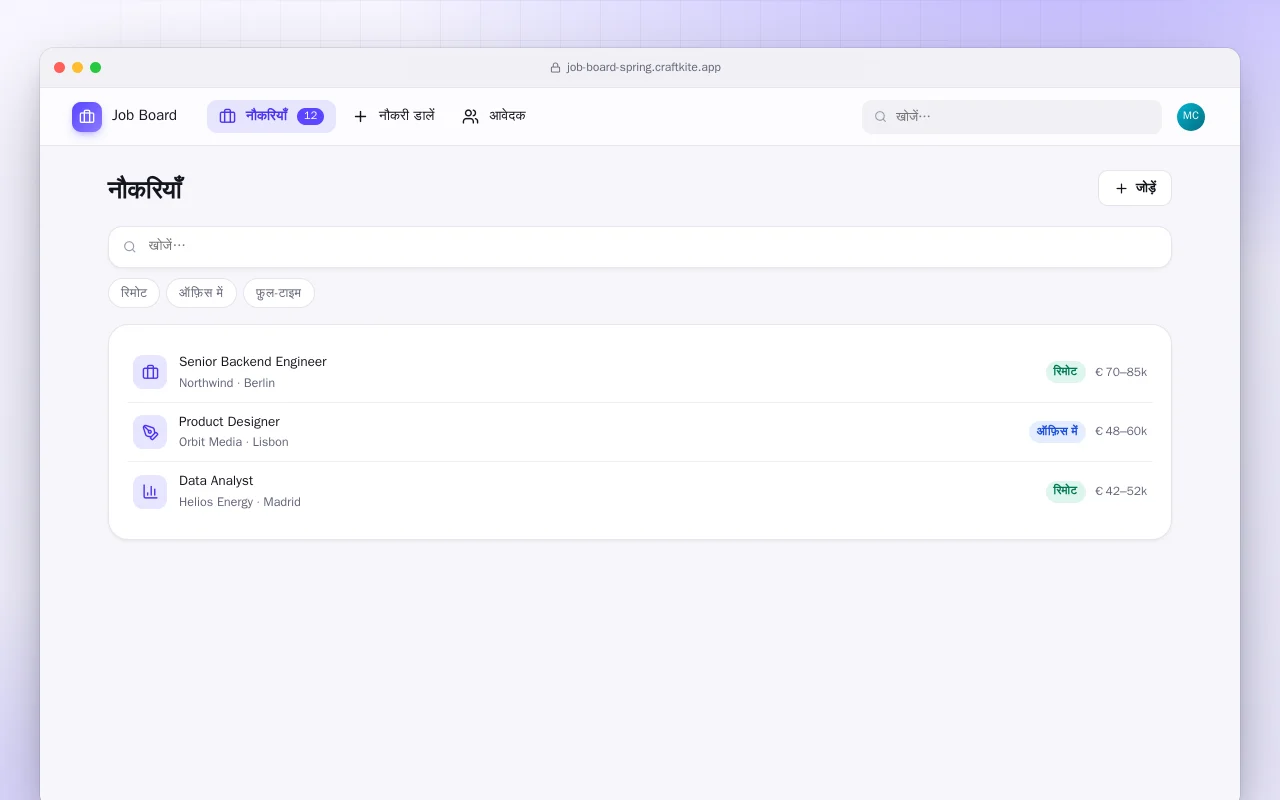Open the Senior Backend Engineer job title

click(x=253, y=362)
